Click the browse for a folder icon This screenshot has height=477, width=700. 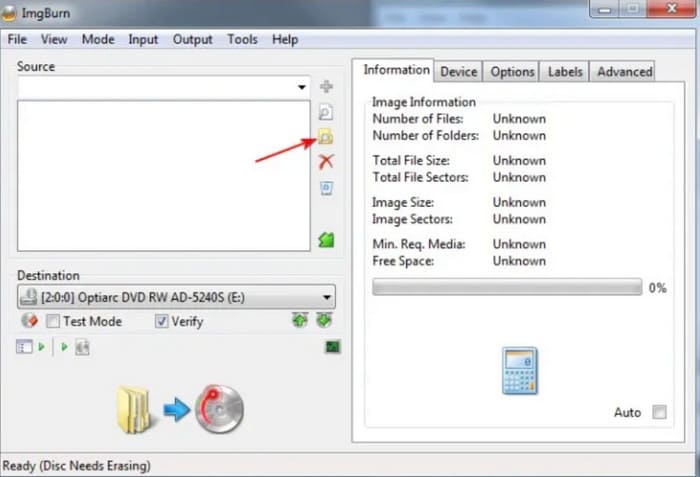[326, 136]
